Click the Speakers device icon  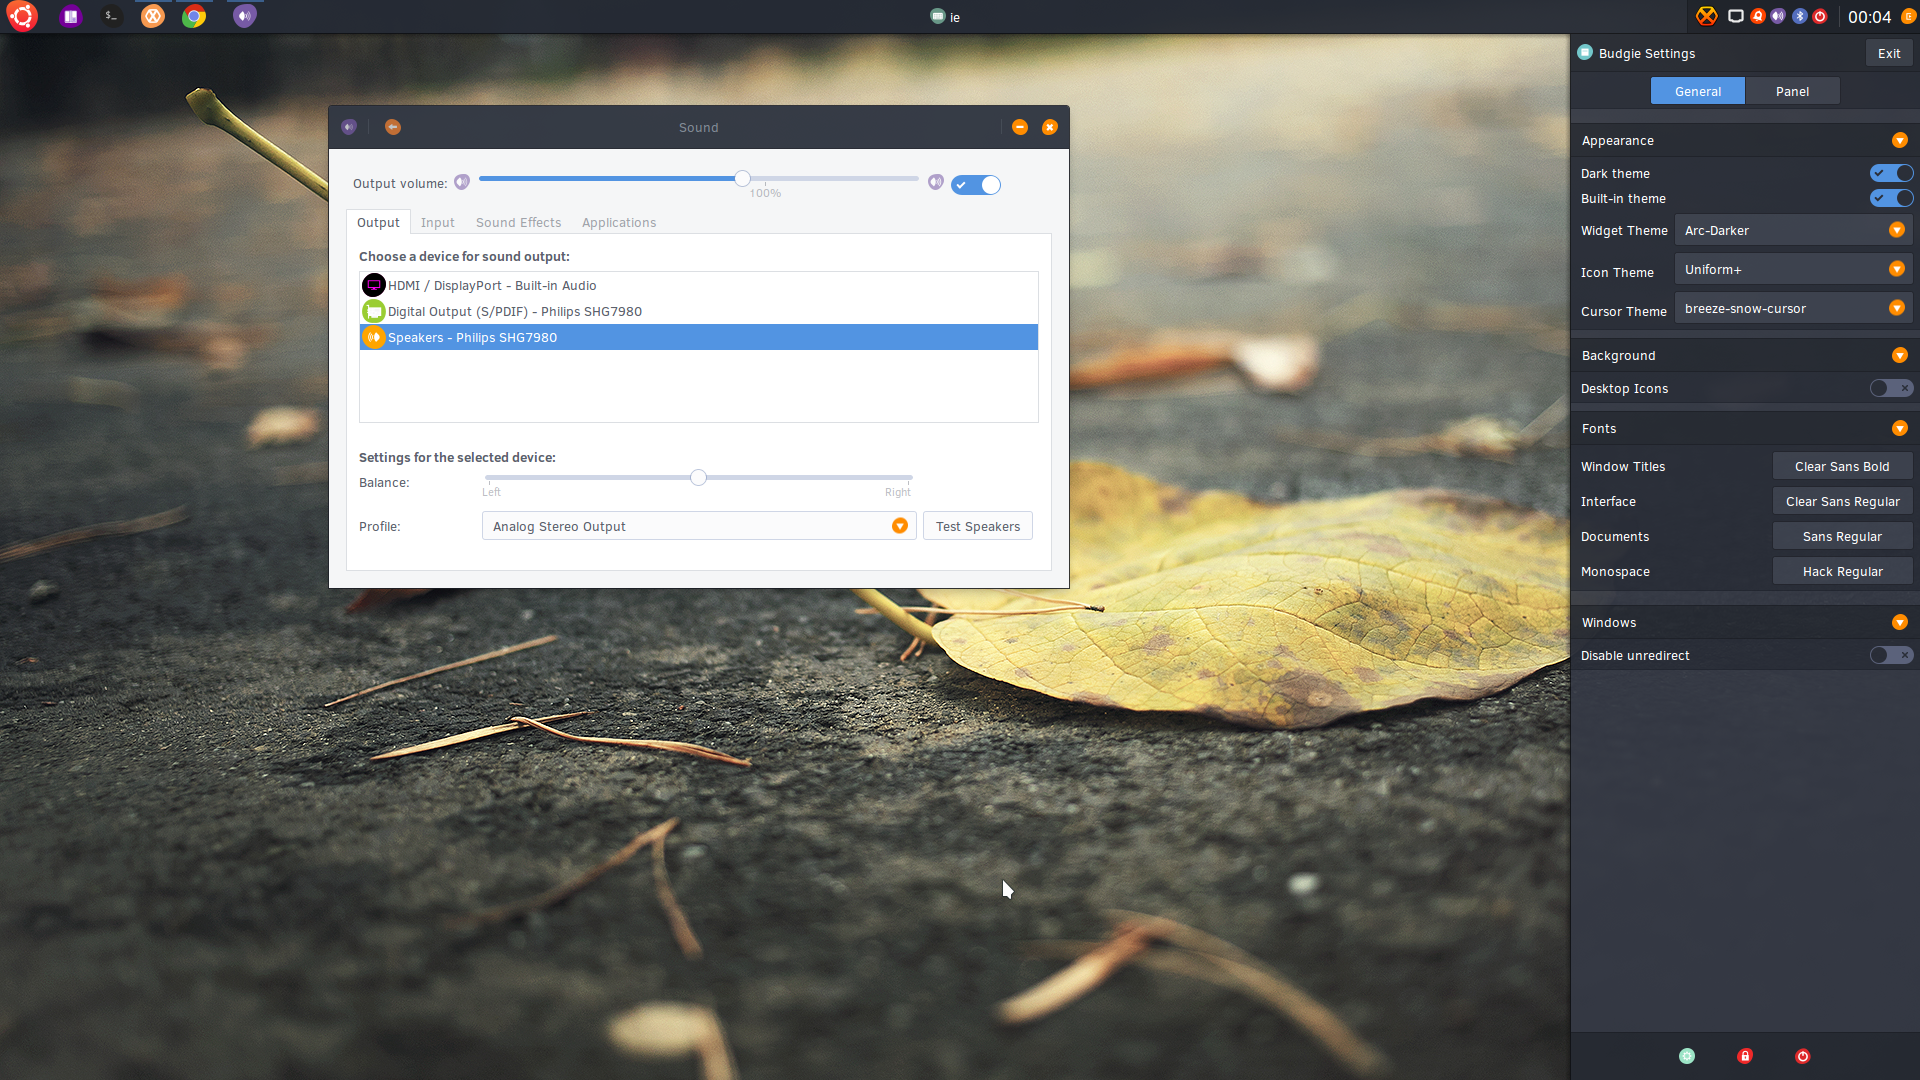coord(374,337)
